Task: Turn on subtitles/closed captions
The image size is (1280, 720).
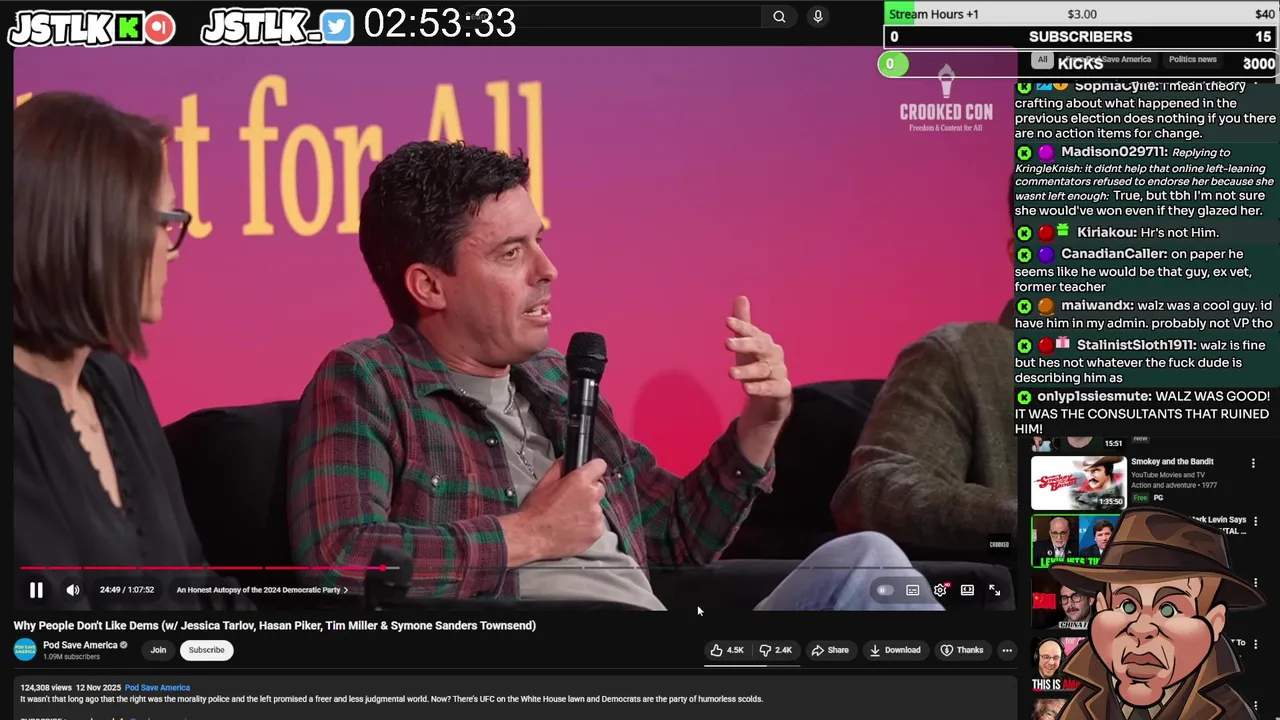Action: coord(913,590)
